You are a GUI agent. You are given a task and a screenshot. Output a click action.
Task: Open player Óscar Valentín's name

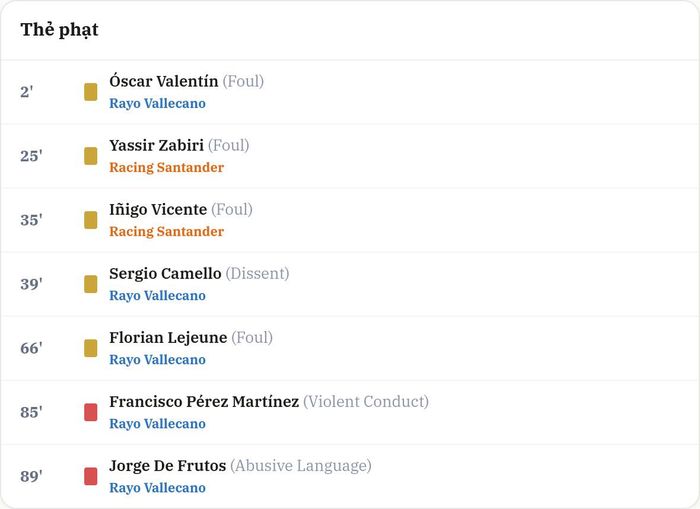[x=164, y=81]
